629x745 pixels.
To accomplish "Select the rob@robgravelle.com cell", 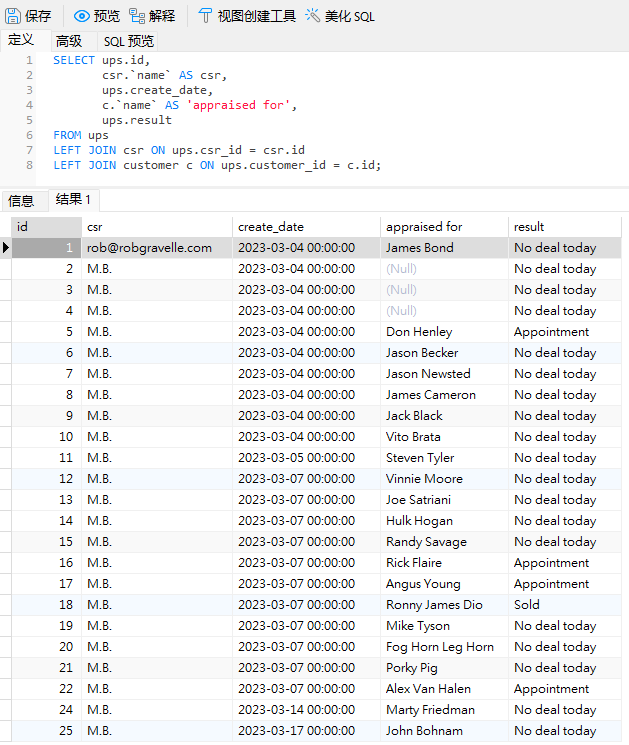I will [157, 248].
